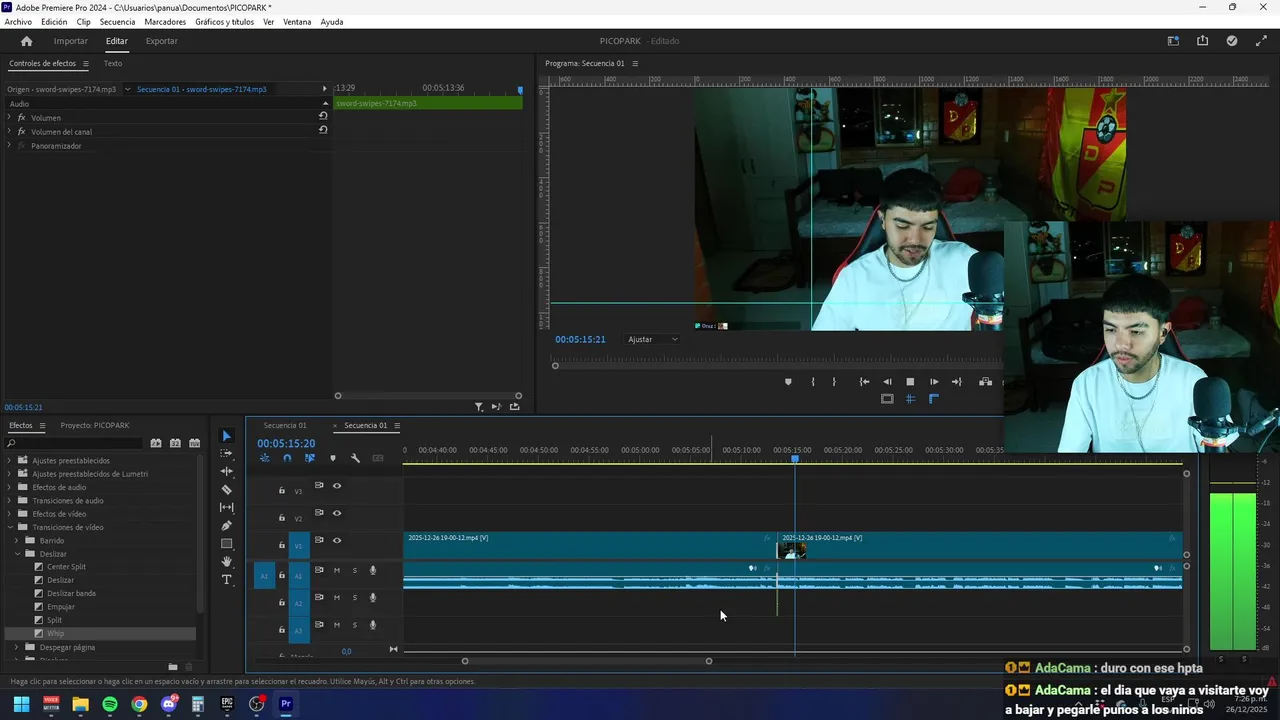Step back one frame in Program monitor
Viewport: 1280px width, 720px height.
click(x=887, y=382)
